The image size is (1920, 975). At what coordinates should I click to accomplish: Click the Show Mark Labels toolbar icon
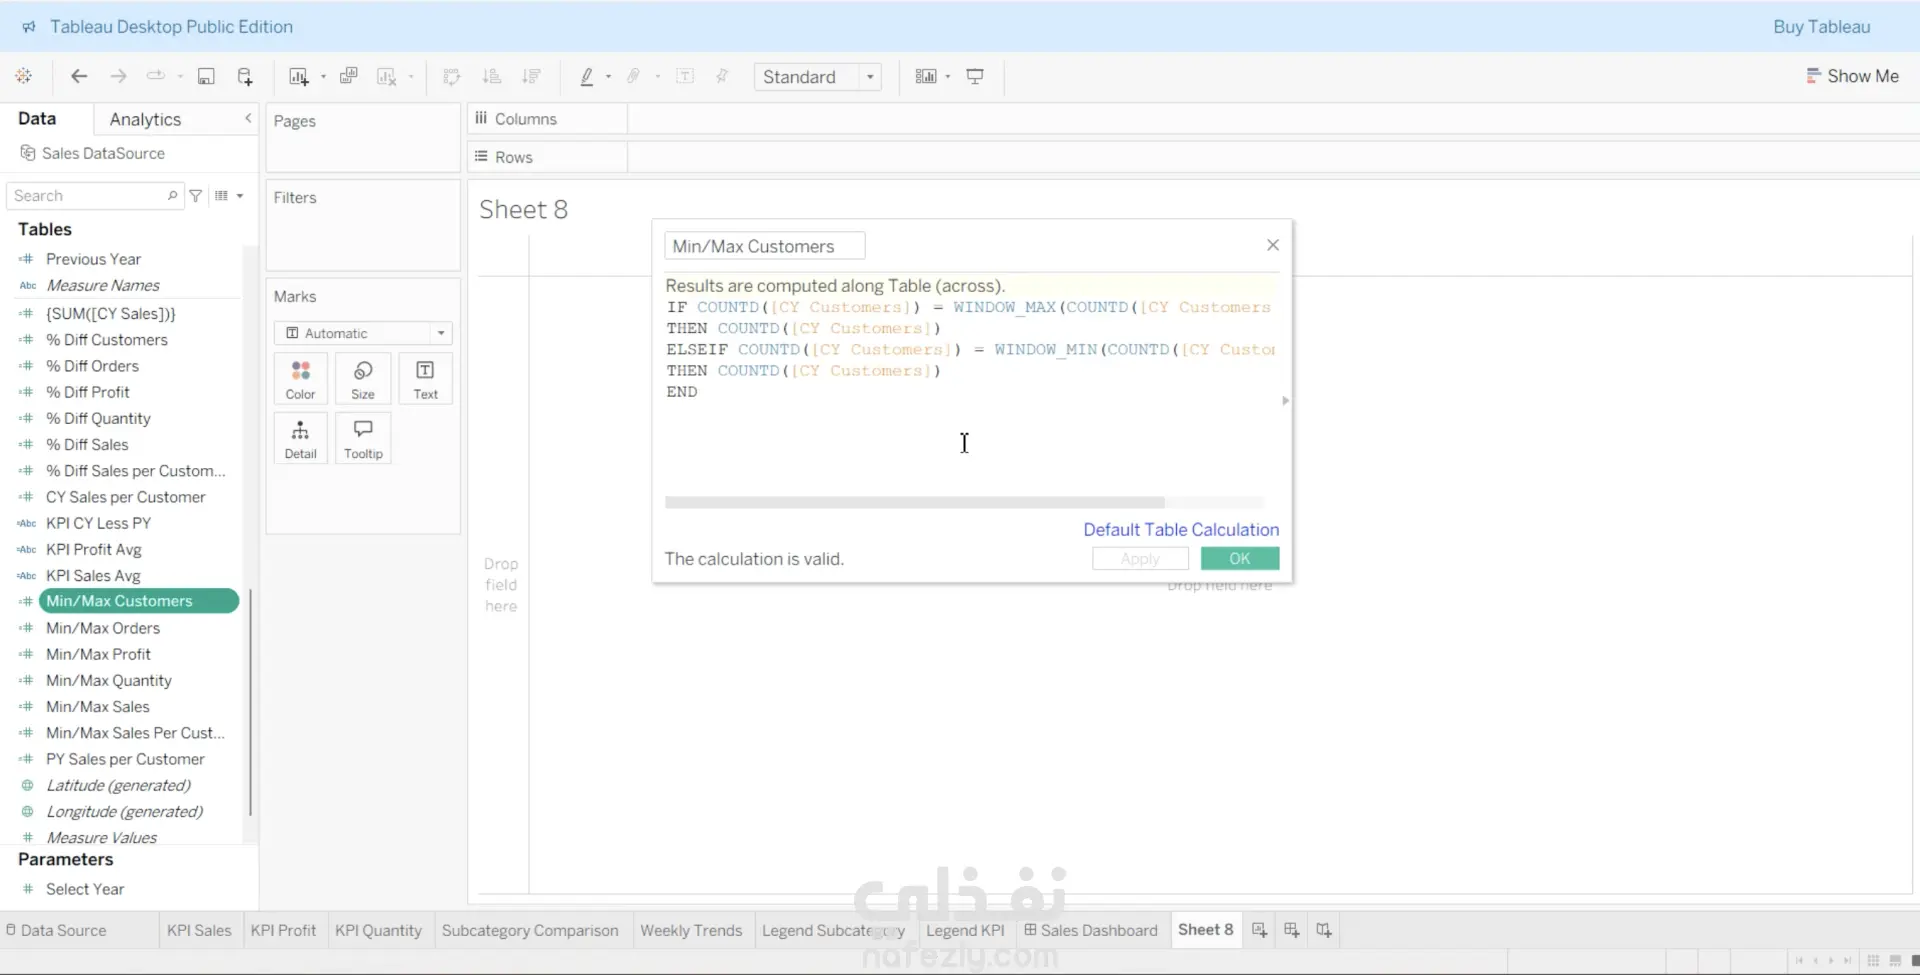tap(685, 76)
